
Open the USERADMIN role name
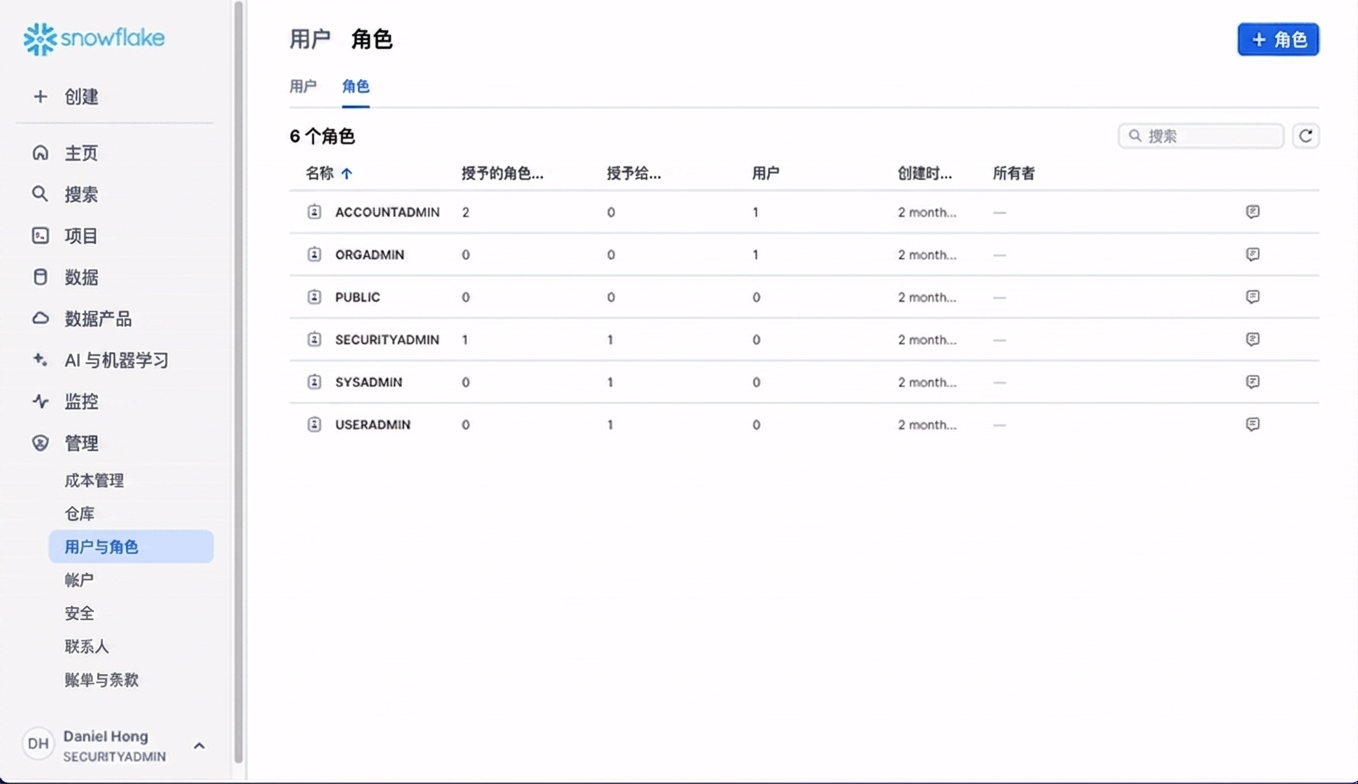pyautogui.click(x=373, y=425)
